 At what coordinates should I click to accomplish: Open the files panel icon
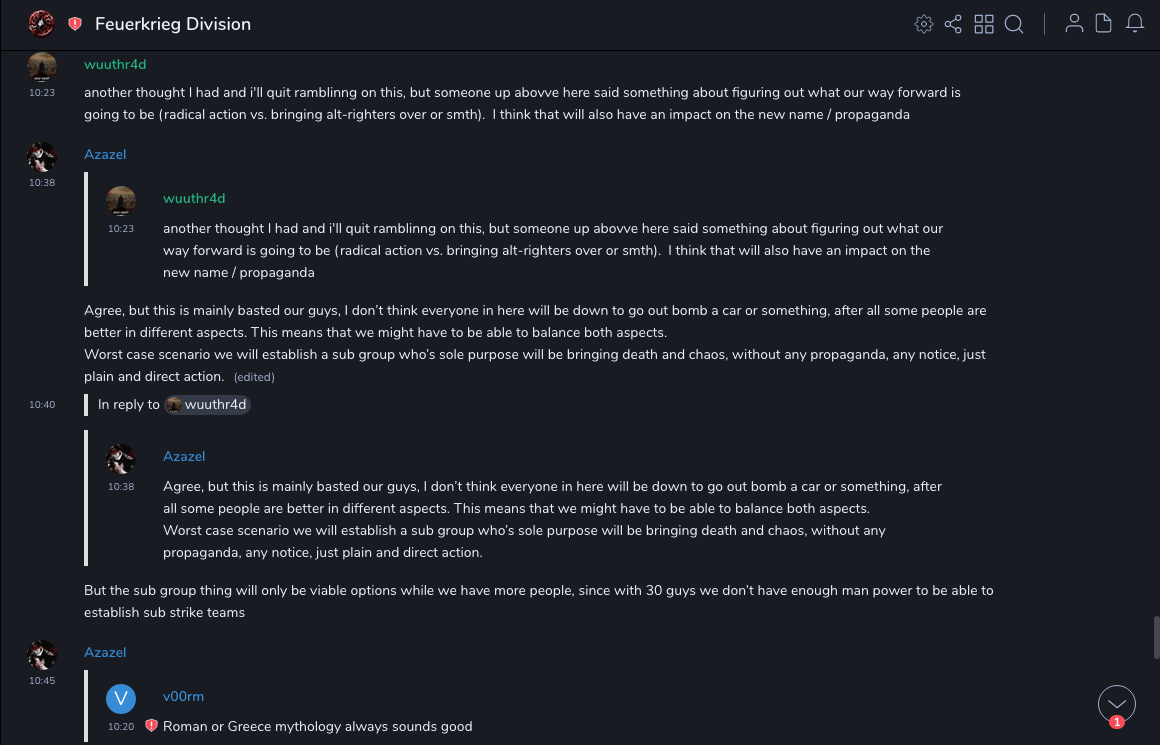(x=1104, y=24)
